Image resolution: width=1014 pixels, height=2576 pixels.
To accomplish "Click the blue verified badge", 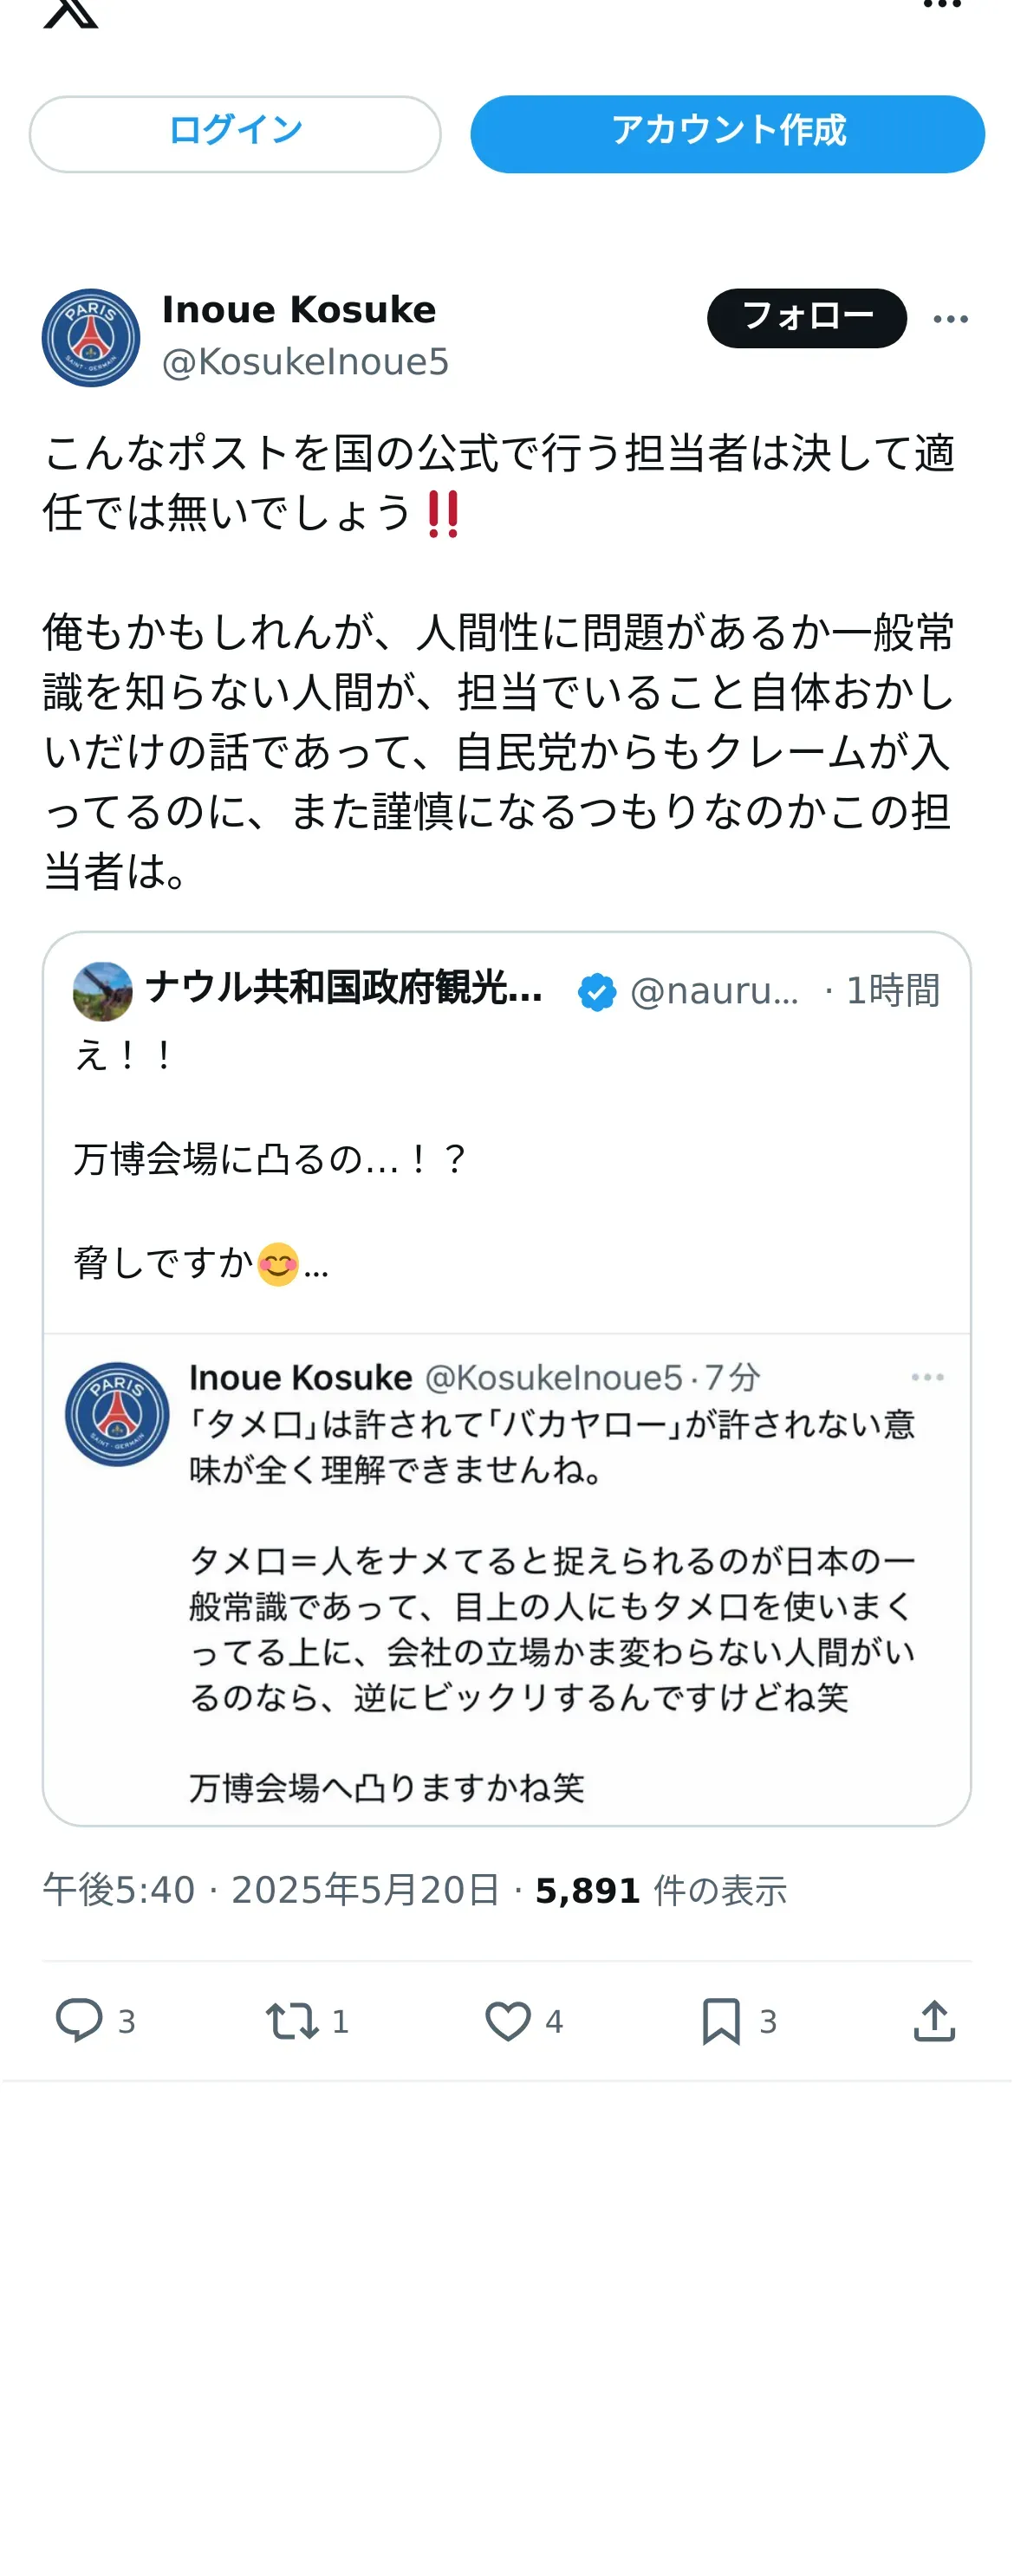I will (597, 992).
